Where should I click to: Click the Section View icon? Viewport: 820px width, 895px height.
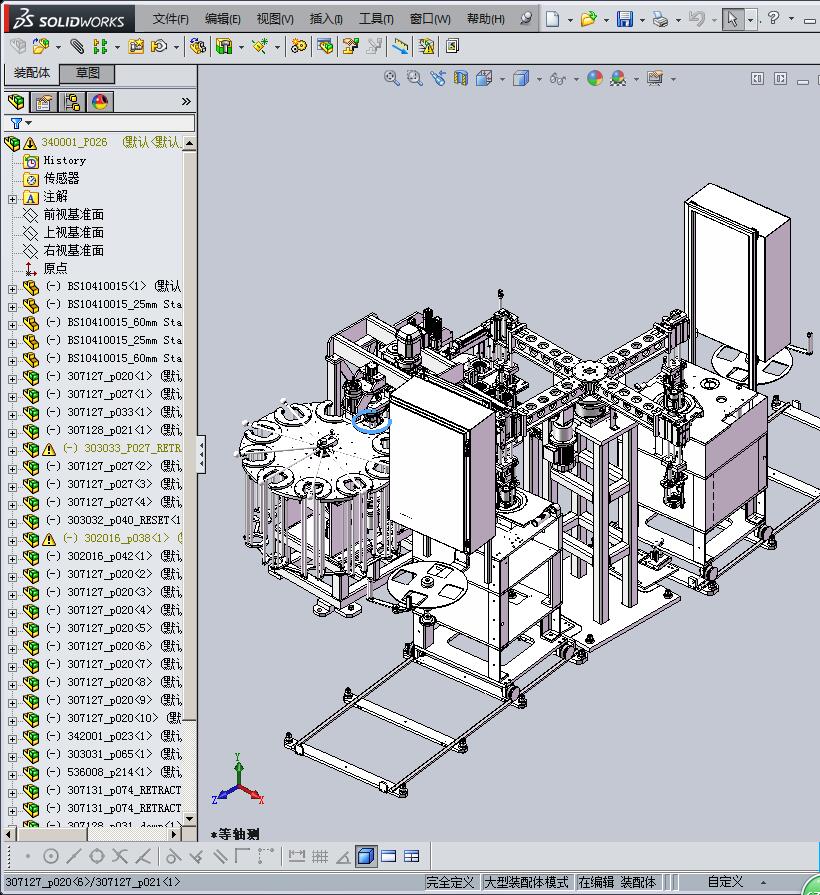461,78
